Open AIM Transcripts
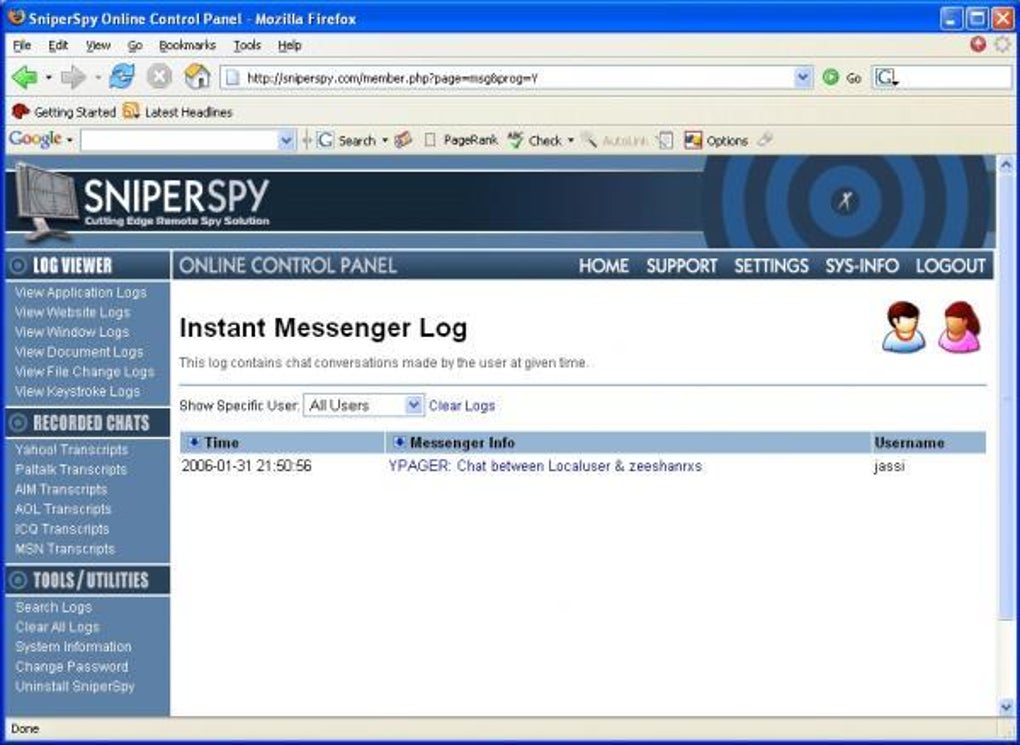 click(61, 489)
